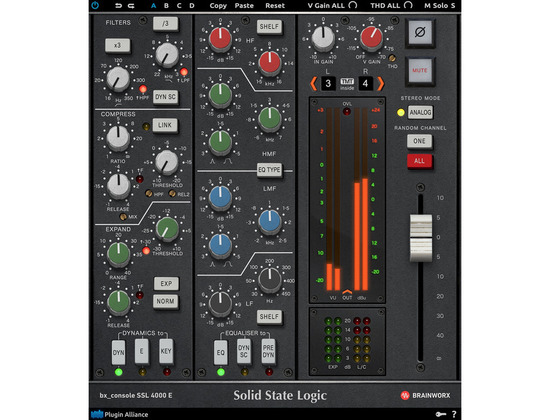Click the high-pass filter Hz knob
Screen dimensions: 550x420
(x=118, y=79)
